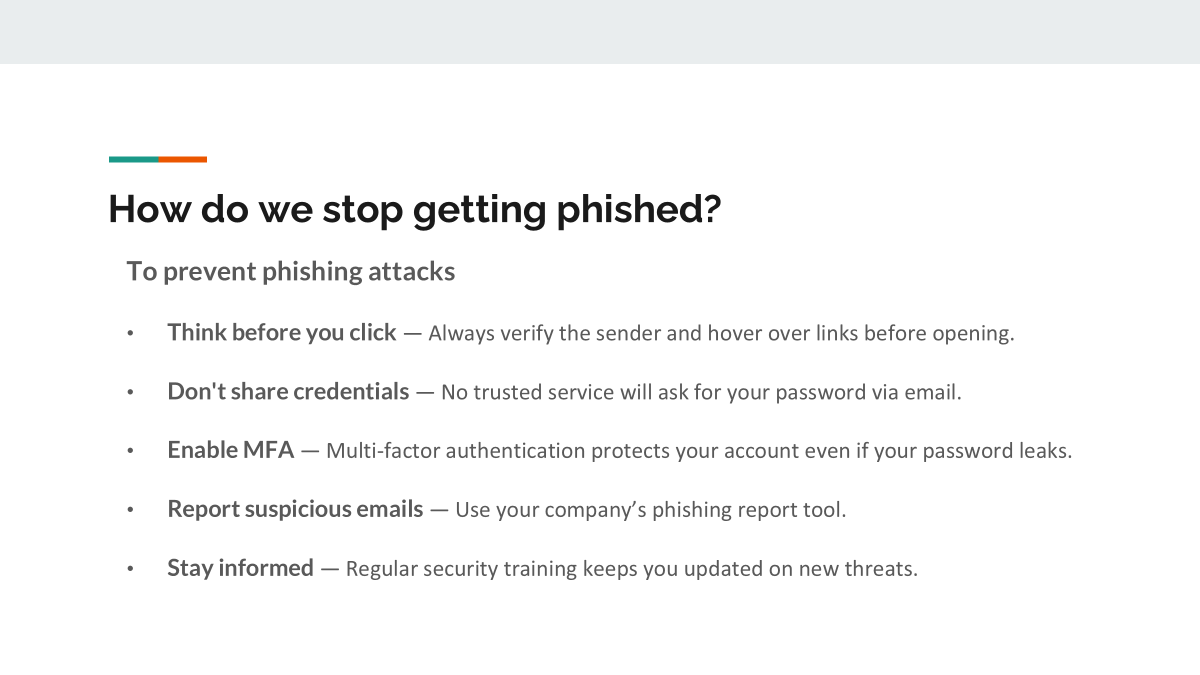The height and width of the screenshot is (675, 1200).
Task: Click the bold "Enable MFA" heading
Action: [231, 451]
